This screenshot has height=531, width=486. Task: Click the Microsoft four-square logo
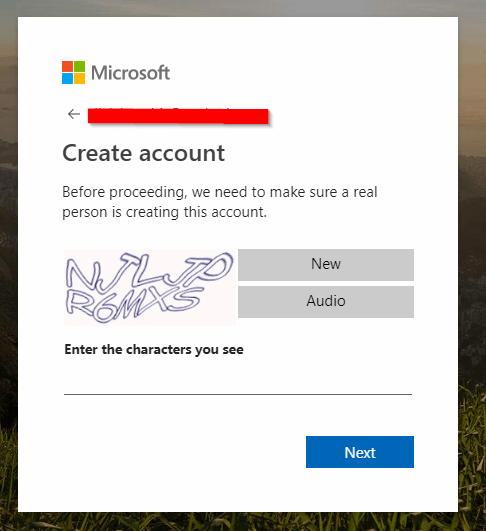73,72
